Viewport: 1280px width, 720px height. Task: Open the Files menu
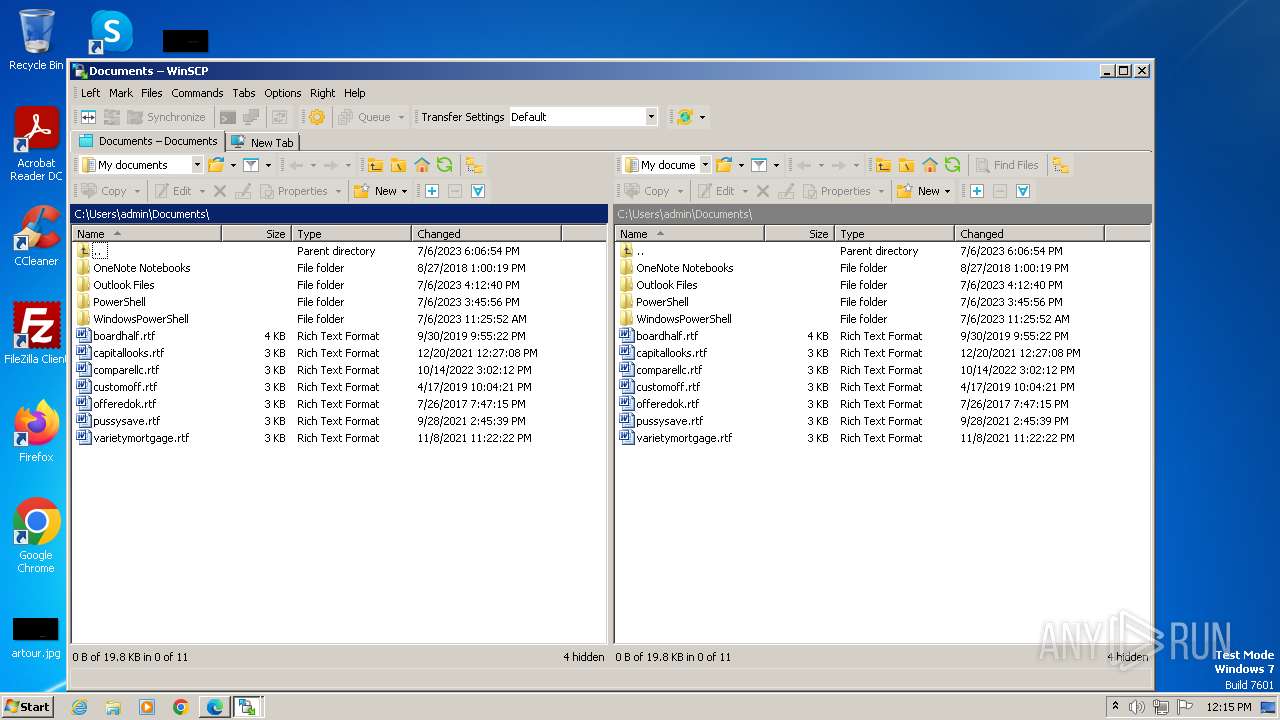152,93
